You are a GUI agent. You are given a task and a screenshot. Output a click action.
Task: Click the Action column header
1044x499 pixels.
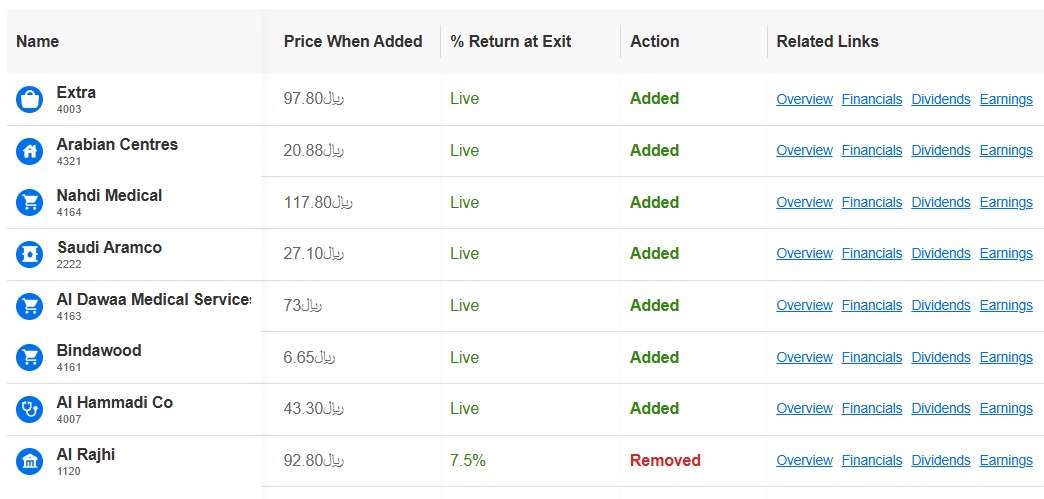point(654,41)
